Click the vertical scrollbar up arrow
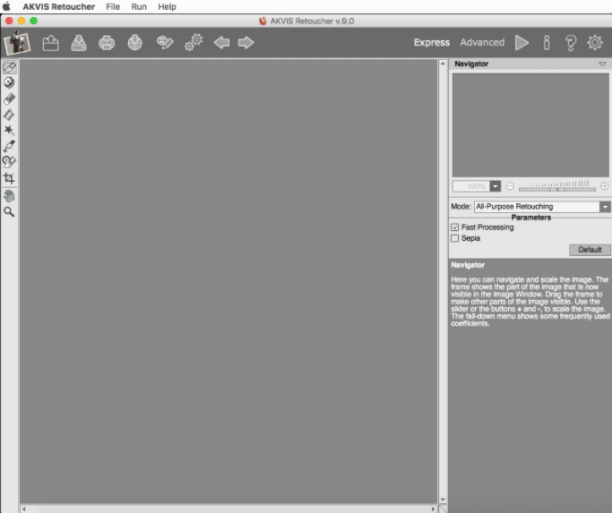 pos(443,63)
